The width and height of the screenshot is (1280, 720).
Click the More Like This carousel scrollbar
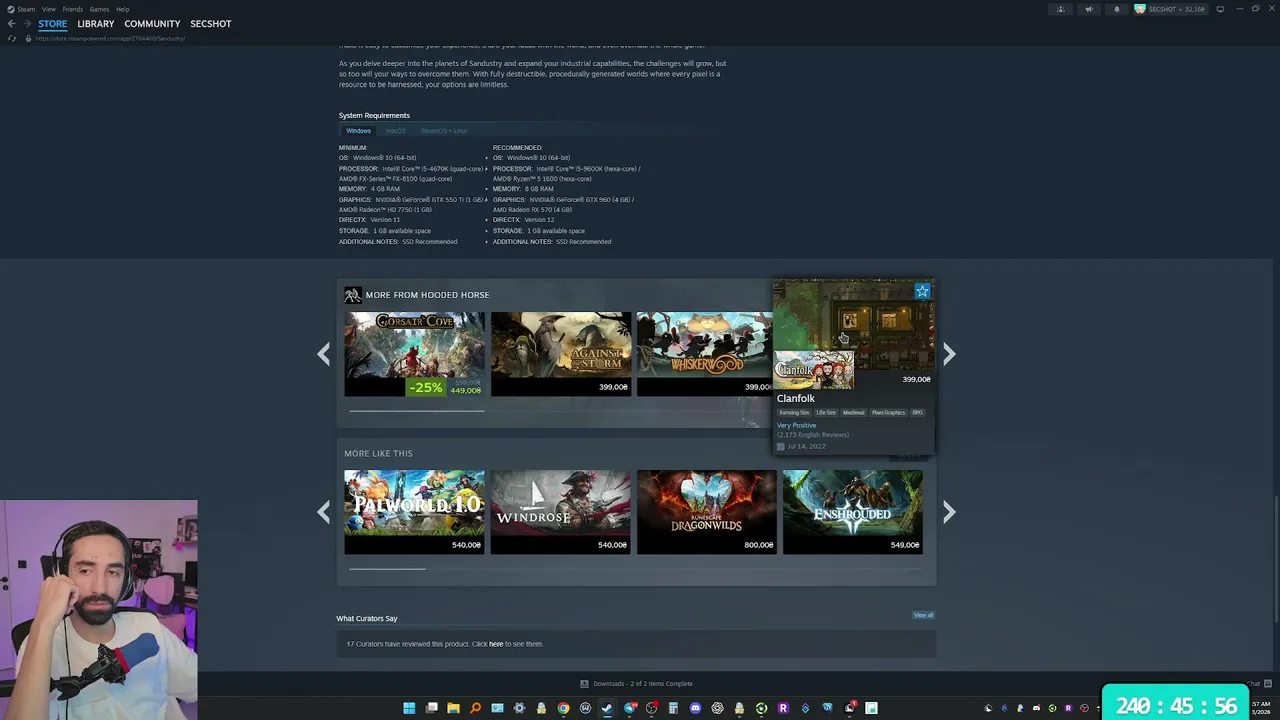pyautogui.click(x=387, y=569)
